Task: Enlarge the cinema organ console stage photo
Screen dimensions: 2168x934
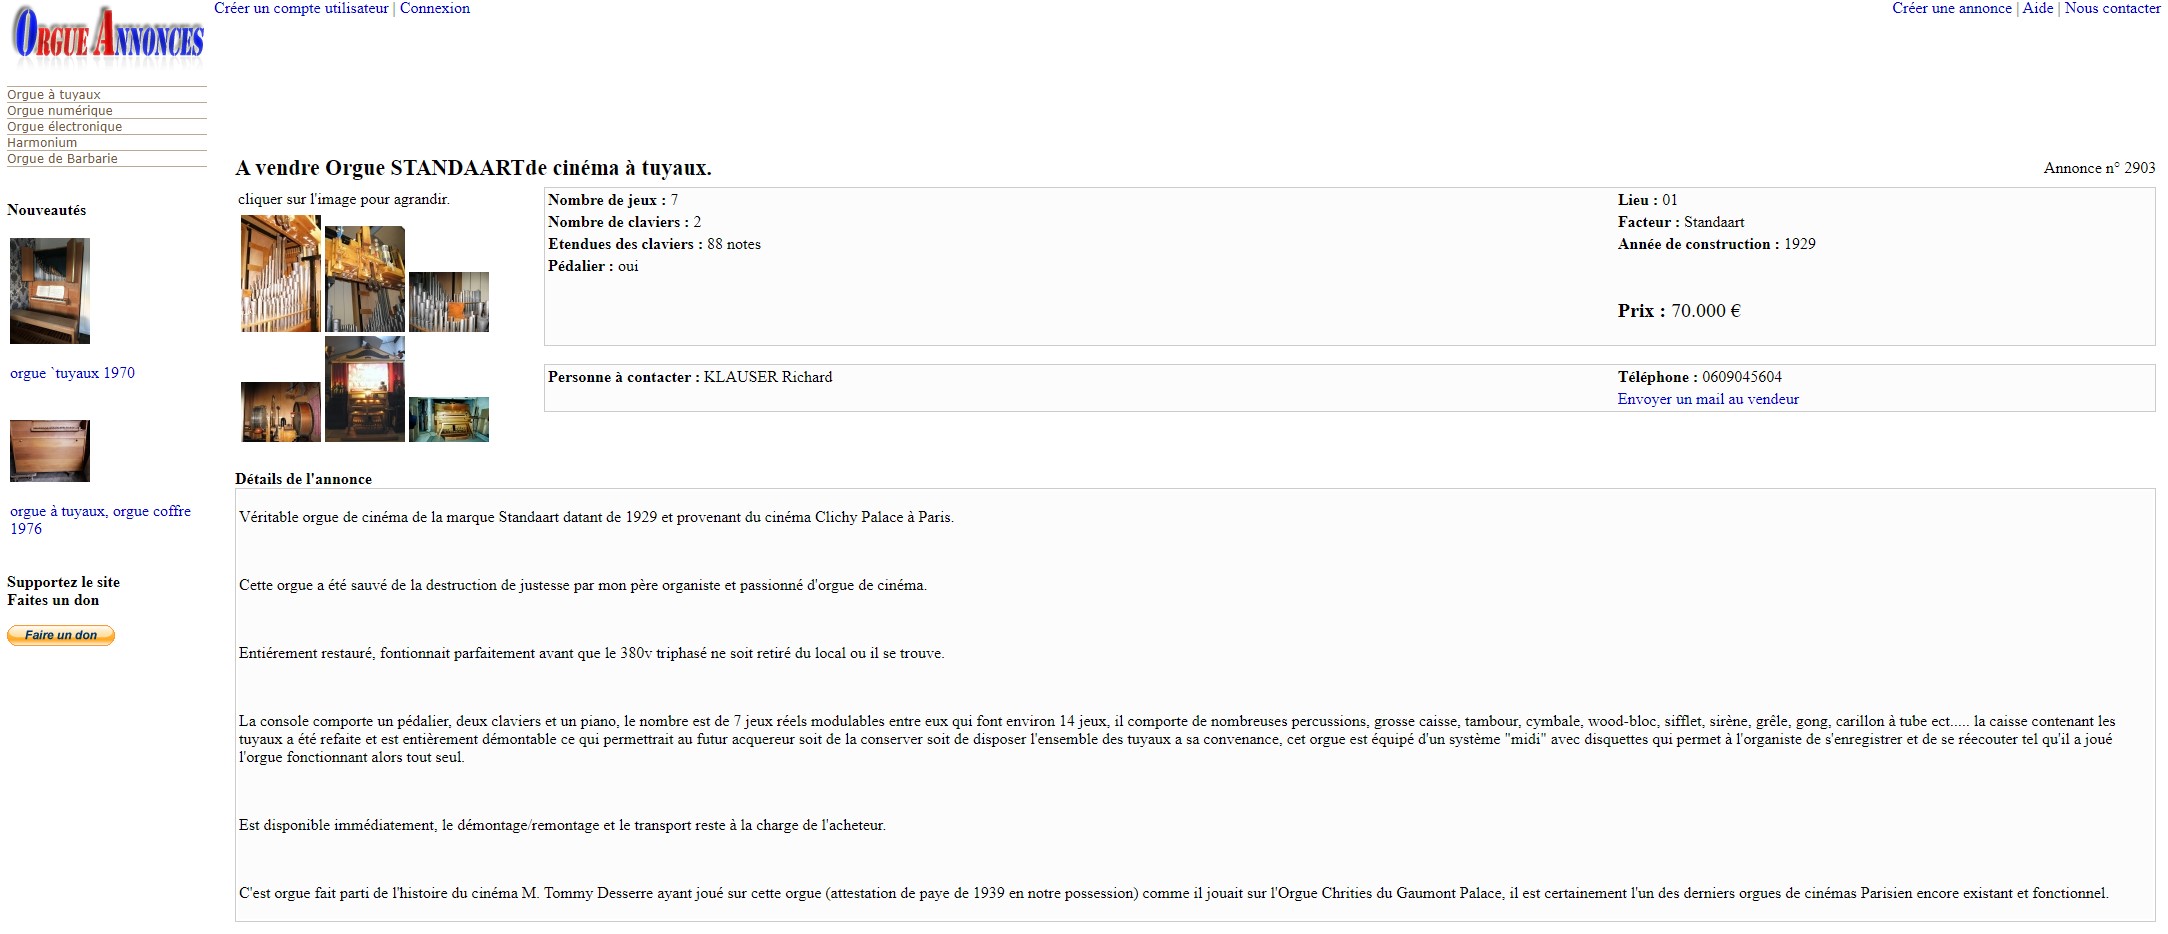Action: 365,389
